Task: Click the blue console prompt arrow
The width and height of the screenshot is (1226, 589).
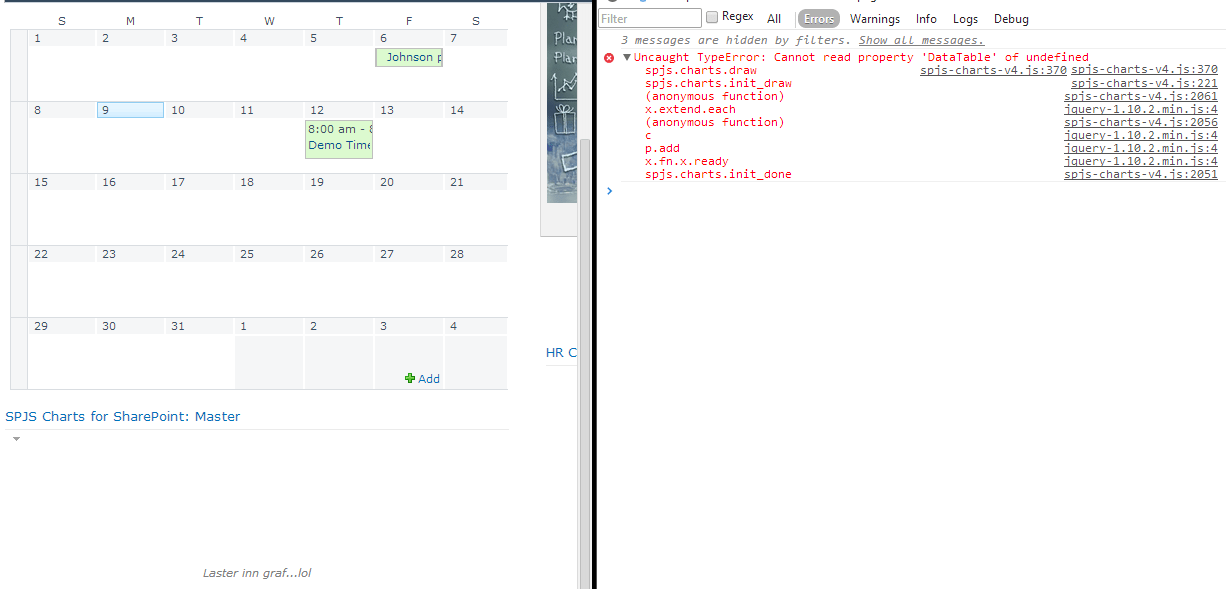Action: click(x=609, y=190)
